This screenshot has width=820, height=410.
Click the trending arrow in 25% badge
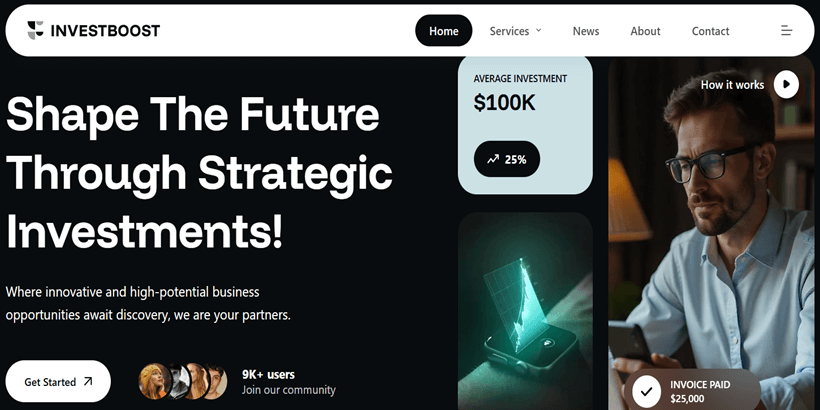point(493,160)
